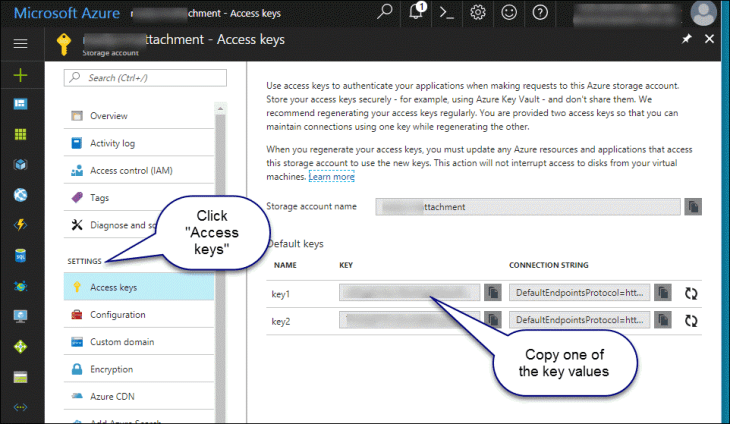Open Storage accounts icon in sidebar
Viewport: 730px width, 424px height.
pos(20,377)
